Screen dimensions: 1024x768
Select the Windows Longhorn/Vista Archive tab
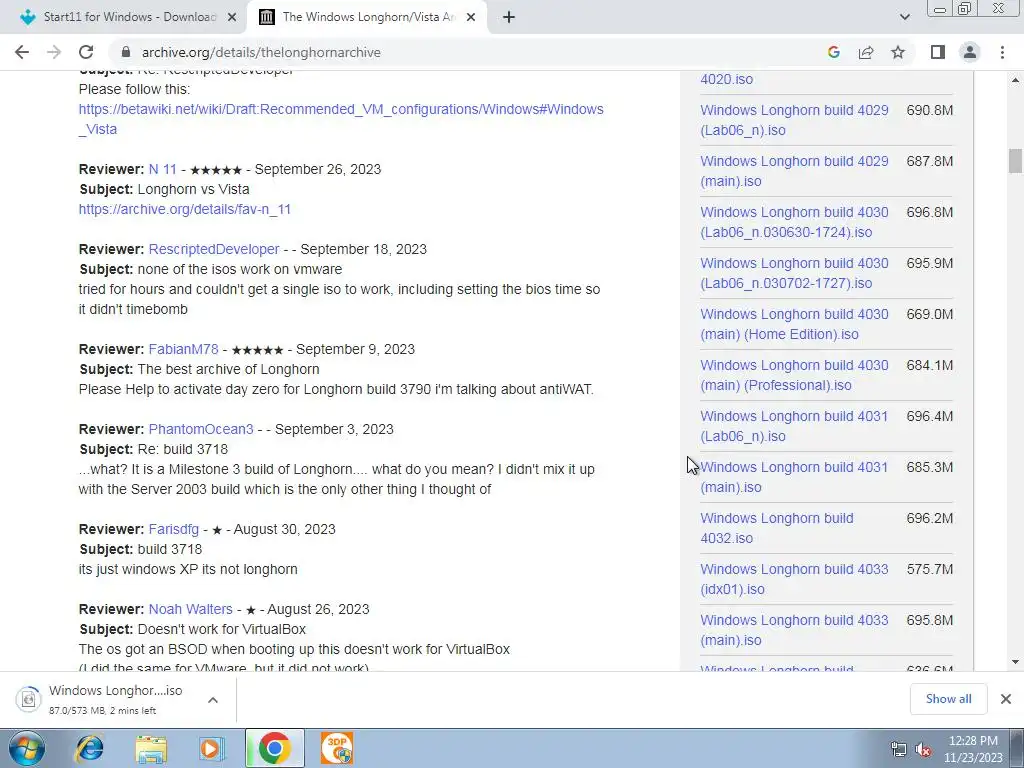pyautogui.click(x=367, y=17)
